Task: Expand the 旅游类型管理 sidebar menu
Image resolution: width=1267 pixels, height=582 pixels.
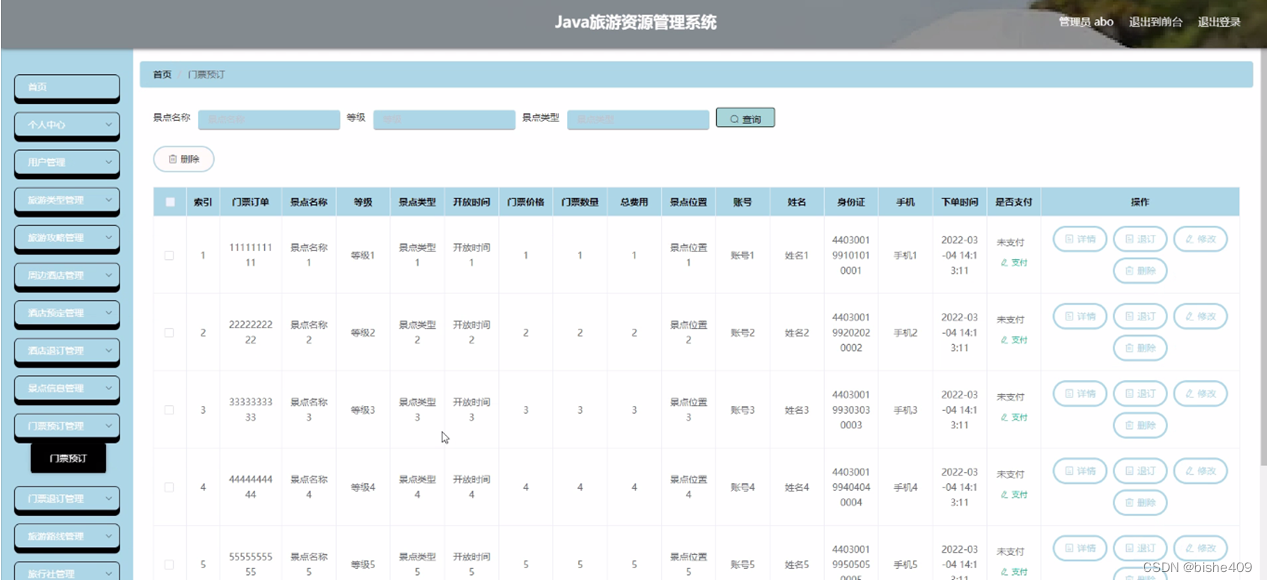Action: click(67, 200)
